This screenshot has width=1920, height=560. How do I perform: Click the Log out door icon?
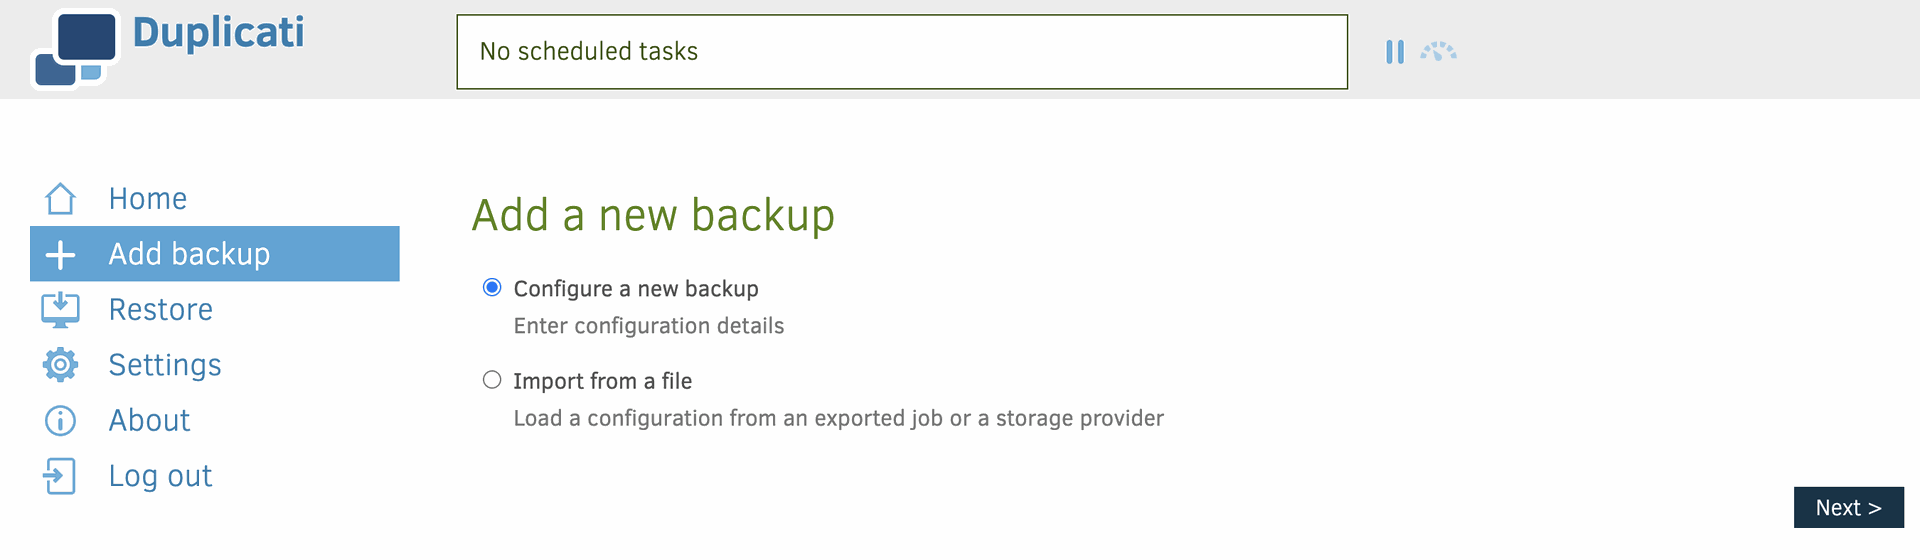tap(60, 476)
